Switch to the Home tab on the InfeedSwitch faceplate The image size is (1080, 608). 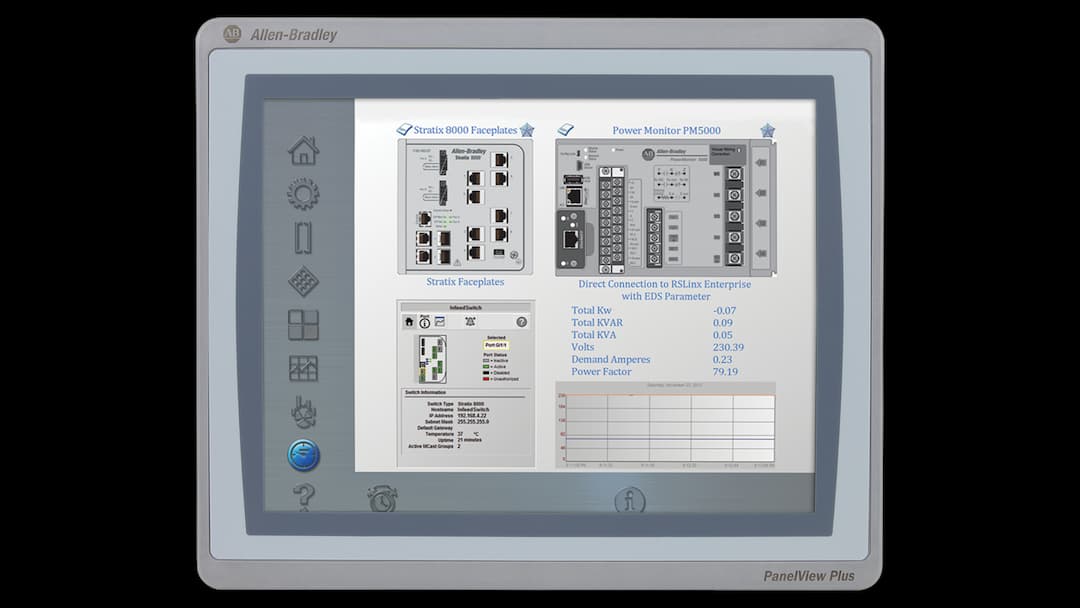[408, 320]
